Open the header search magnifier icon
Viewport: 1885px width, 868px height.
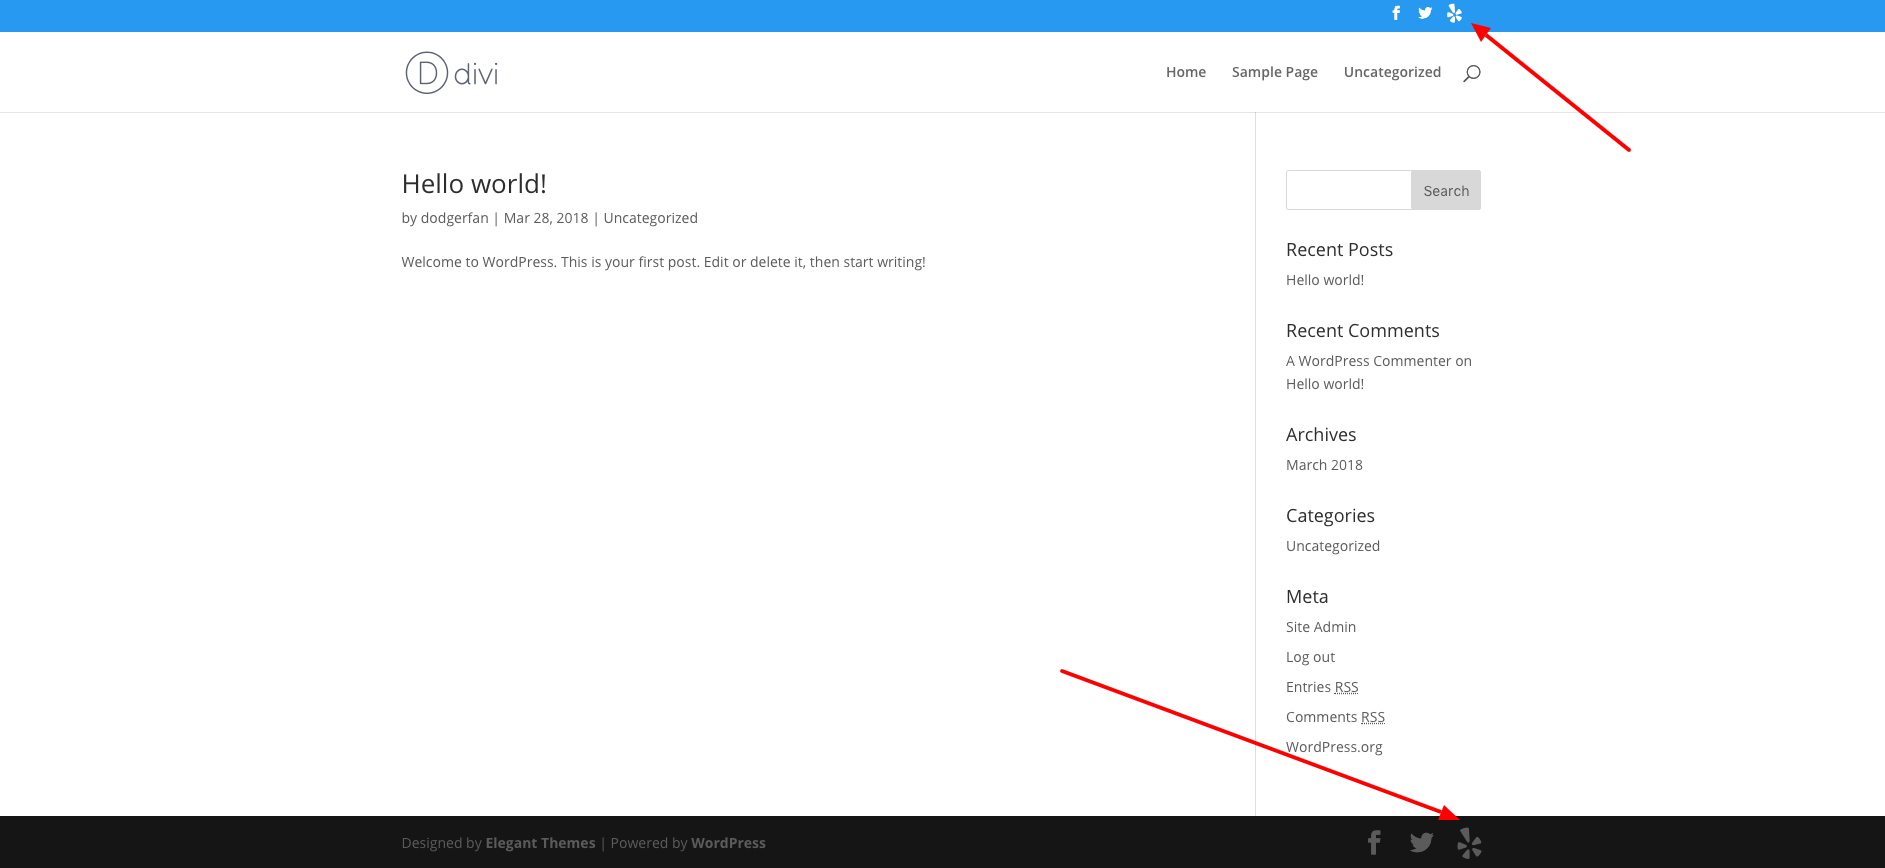coord(1472,73)
